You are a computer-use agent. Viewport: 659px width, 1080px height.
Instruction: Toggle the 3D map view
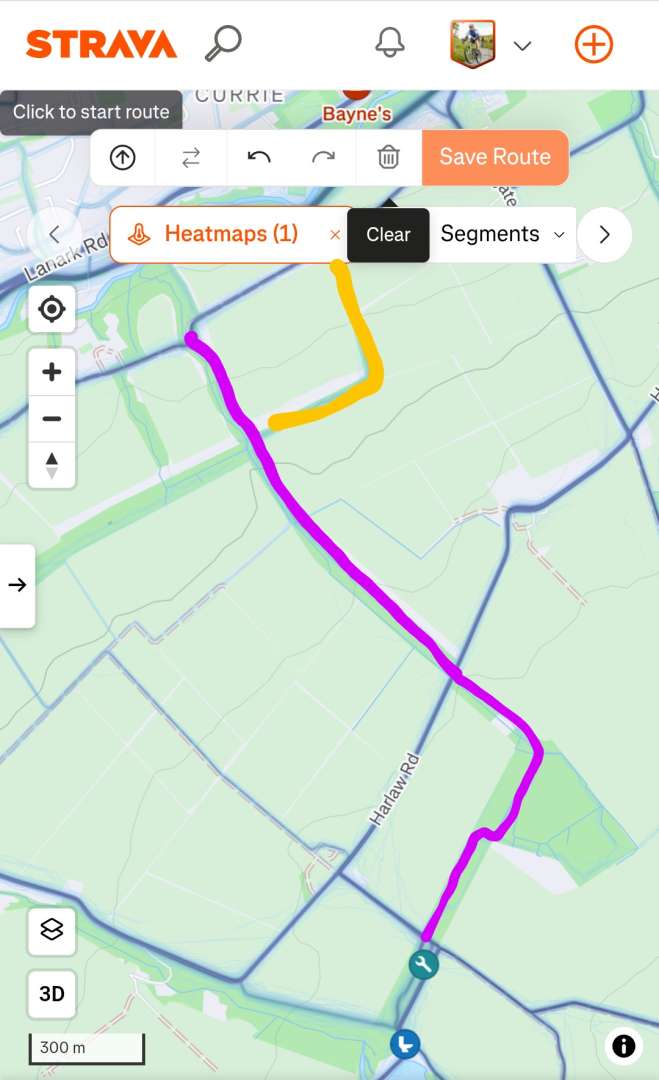pyautogui.click(x=52, y=994)
